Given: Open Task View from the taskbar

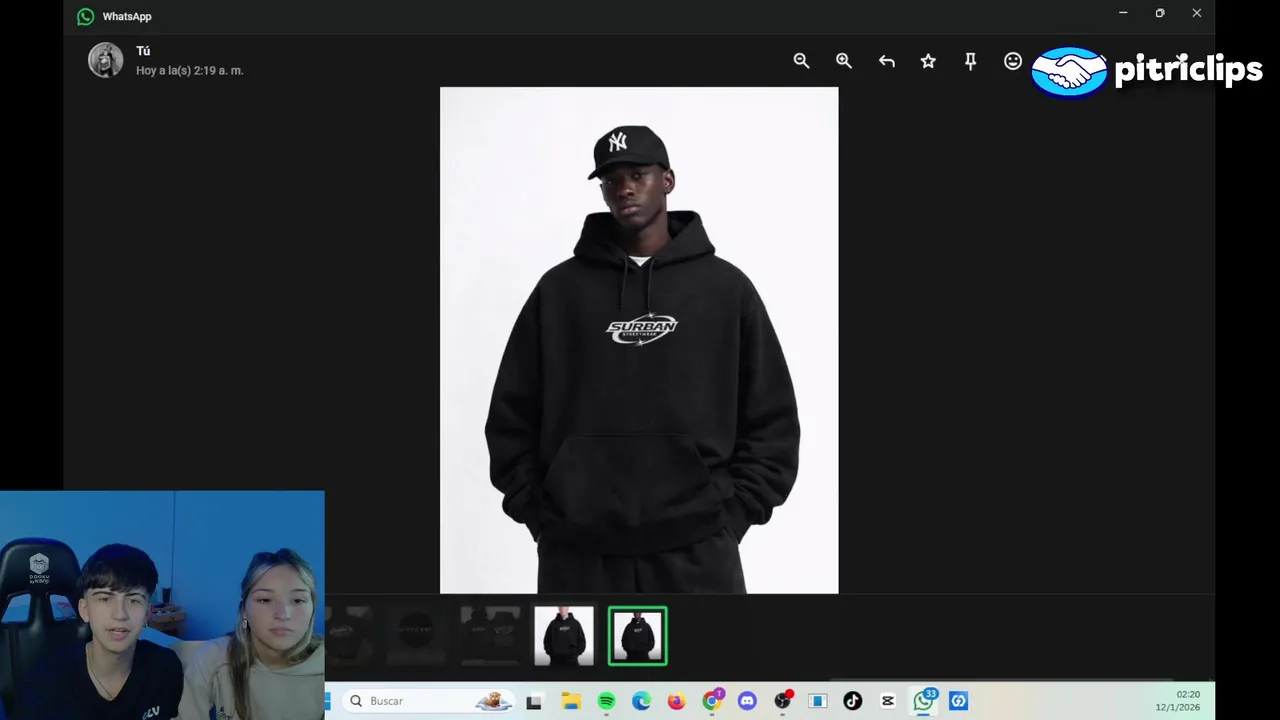Looking at the screenshot, I should point(534,702).
